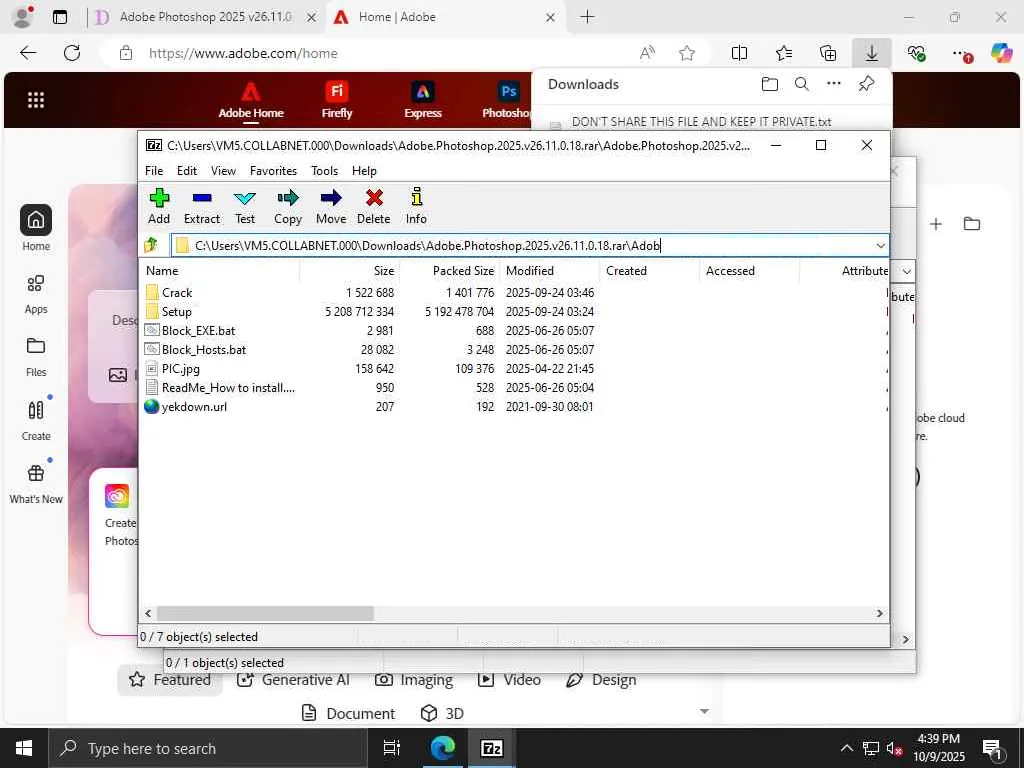Image resolution: width=1024 pixels, height=768 pixels.
Task: Extract files using the Extract toolbar icon
Action: tap(202, 206)
